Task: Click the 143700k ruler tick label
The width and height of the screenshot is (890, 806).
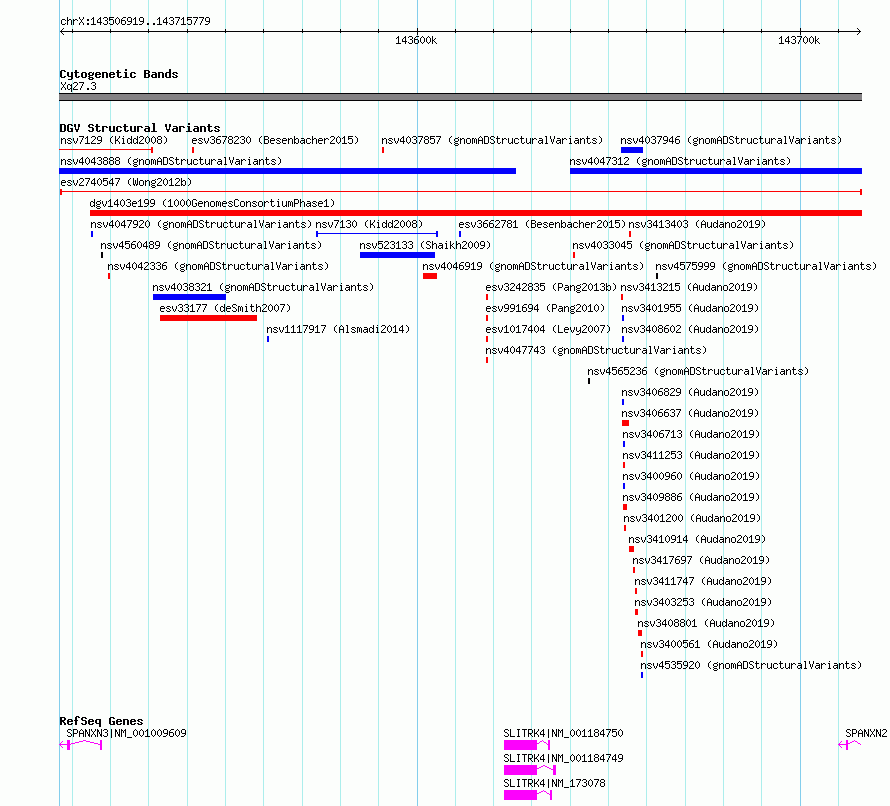Action: tap(799, 40)
